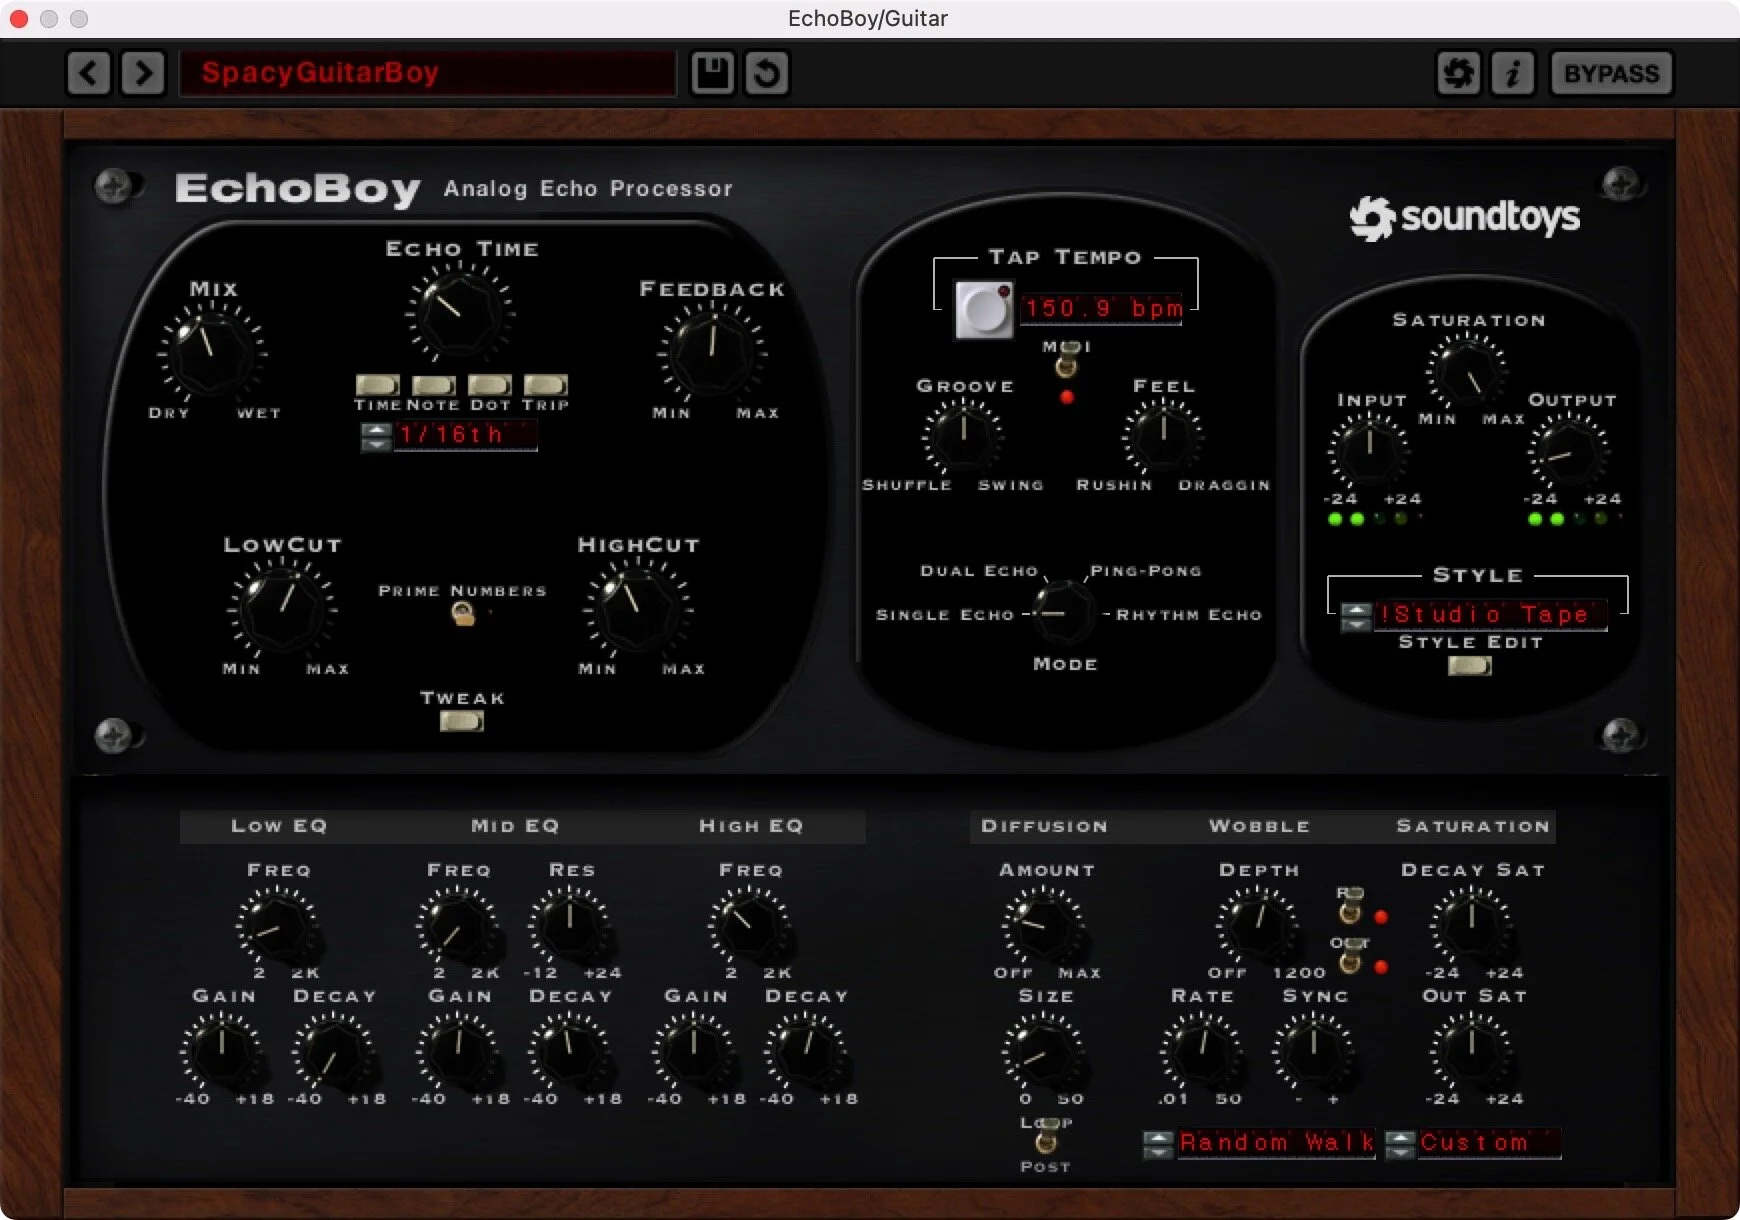Select Dot echo-time mode button
The image size is (1740, 1220).
tap(490, 385)
